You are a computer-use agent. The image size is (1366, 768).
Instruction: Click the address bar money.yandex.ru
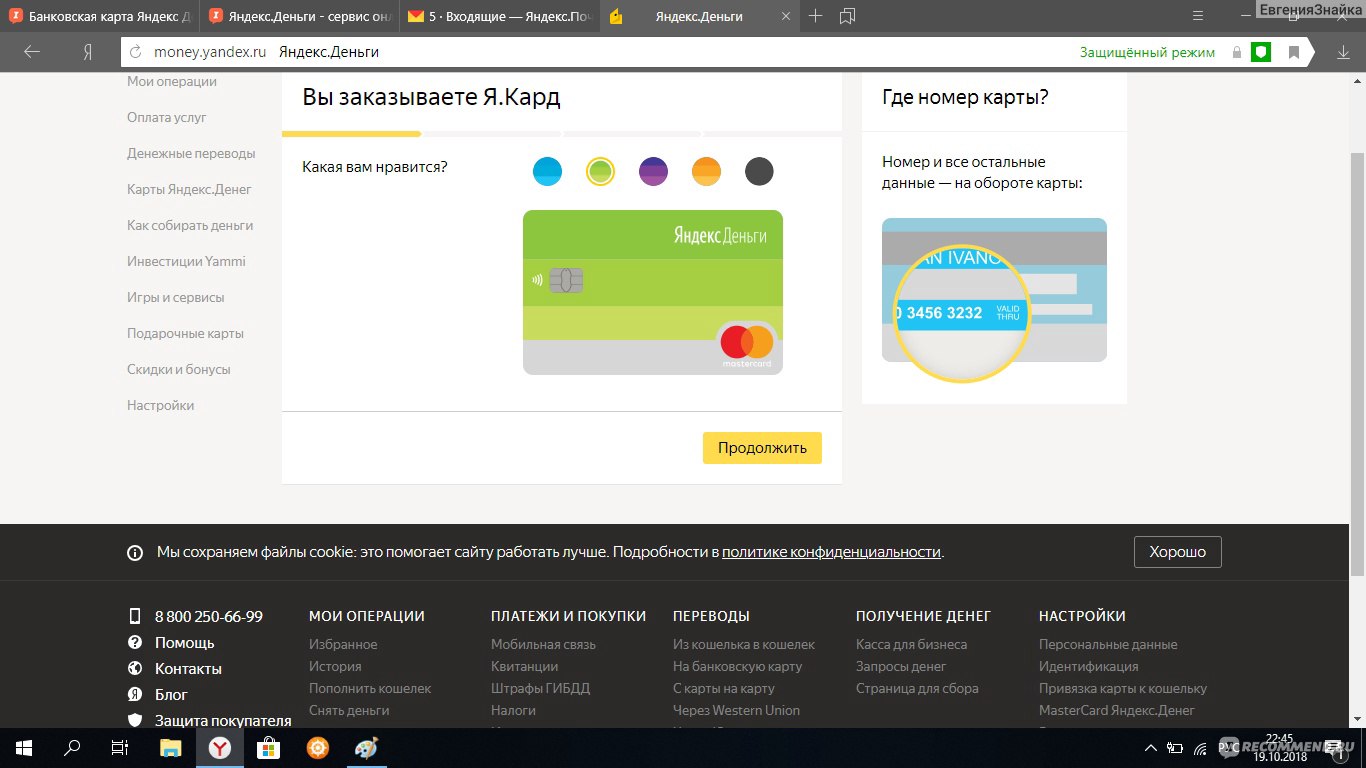210,52
